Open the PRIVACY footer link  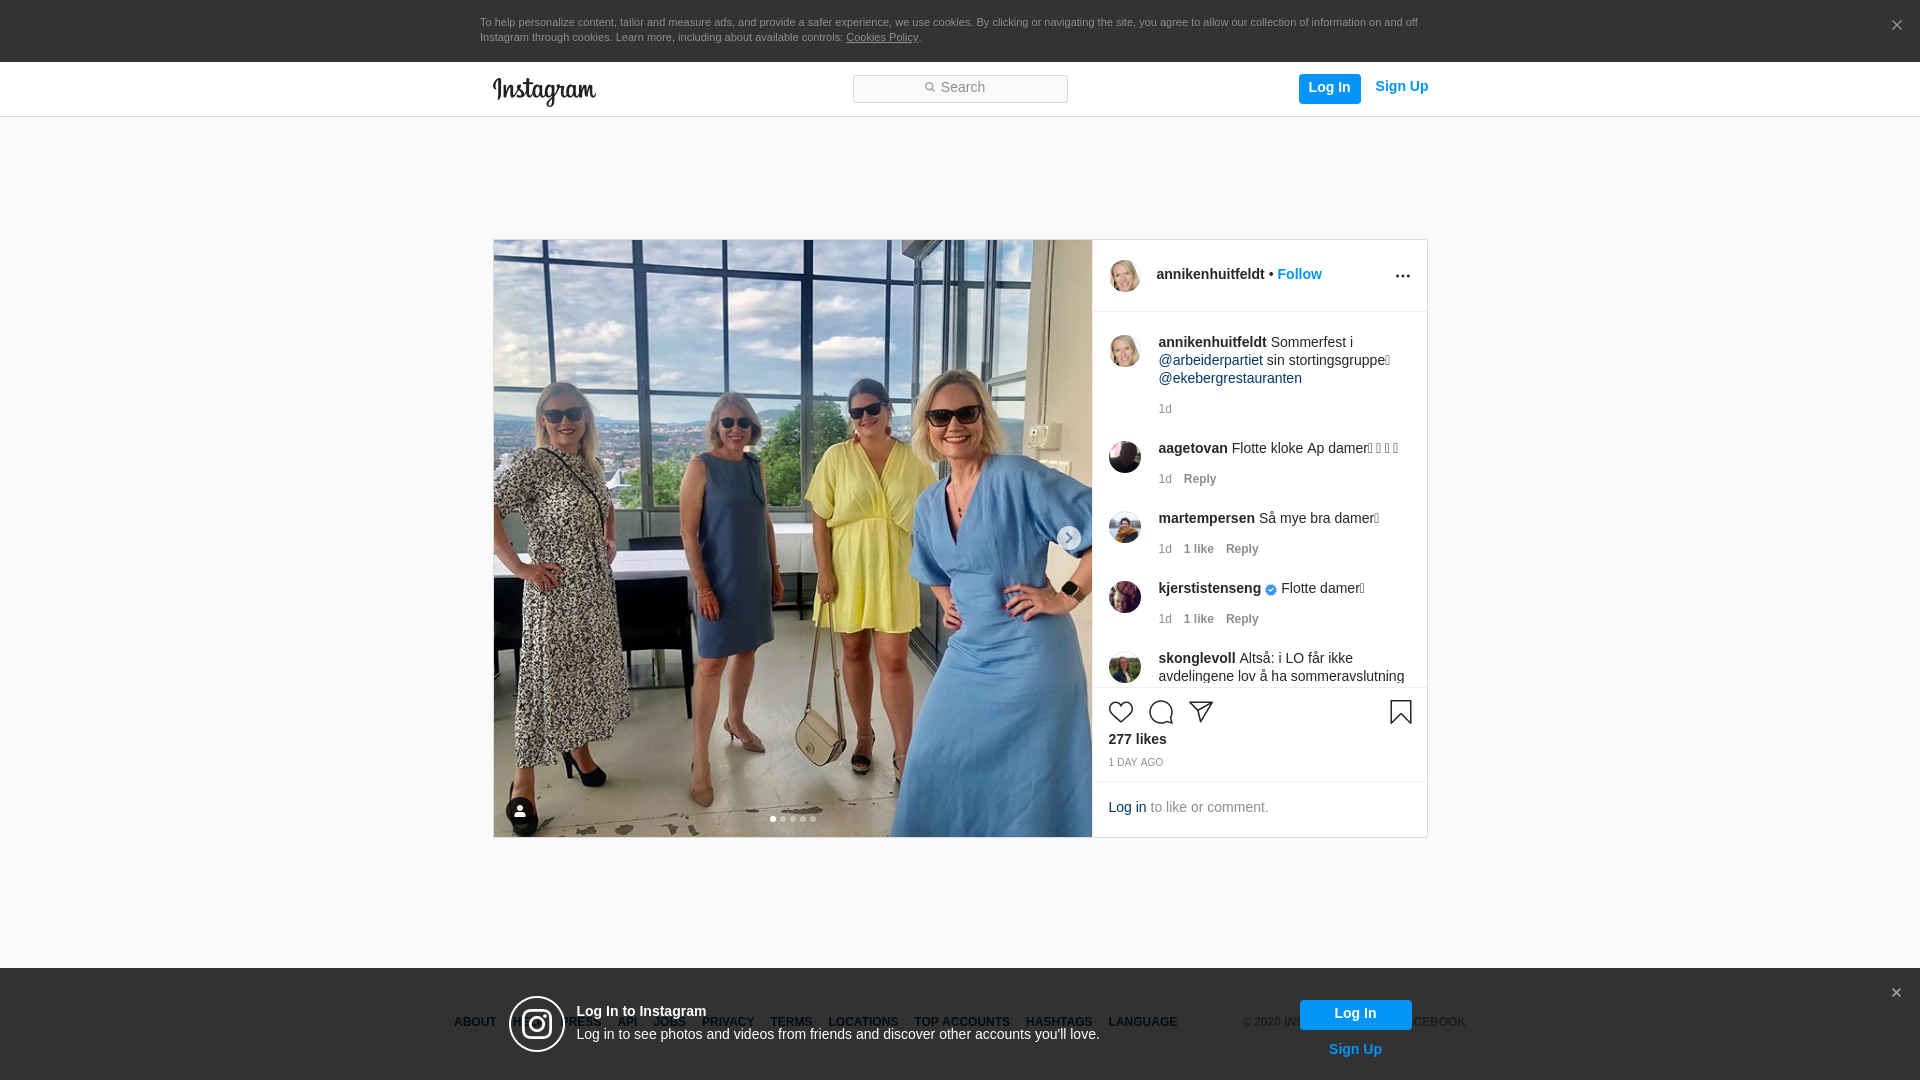click(x=728, y=1022)
